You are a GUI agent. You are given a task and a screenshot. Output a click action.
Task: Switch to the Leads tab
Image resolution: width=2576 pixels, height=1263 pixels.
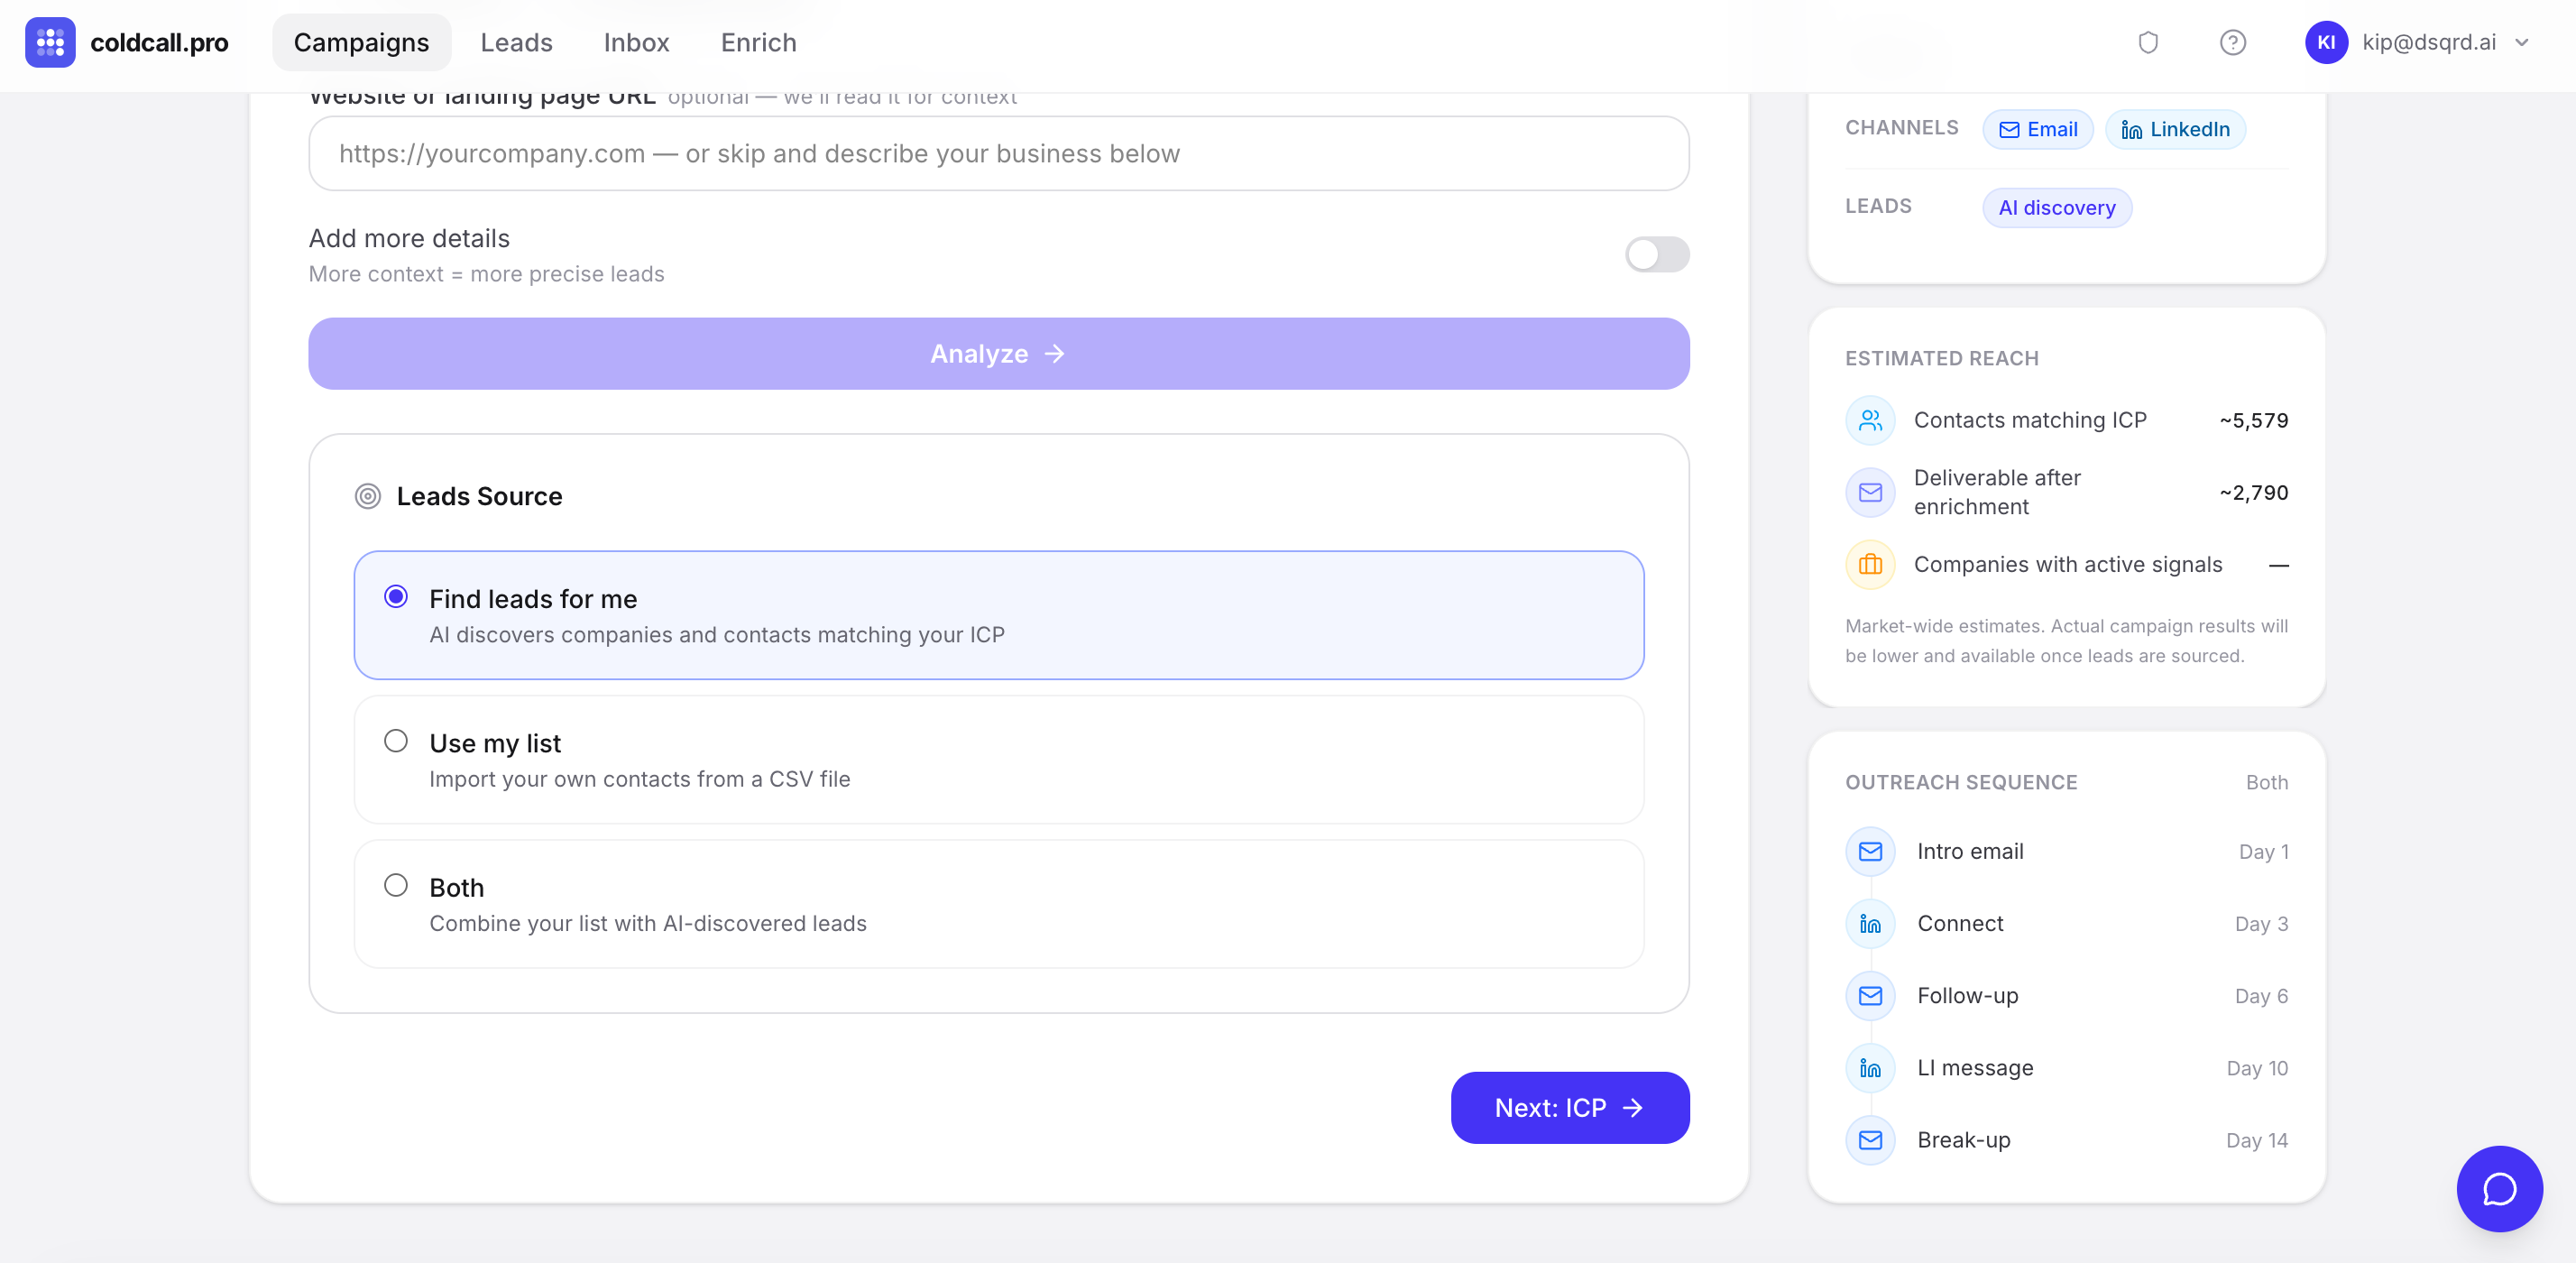pyautogui.click(x=516, y=42)
